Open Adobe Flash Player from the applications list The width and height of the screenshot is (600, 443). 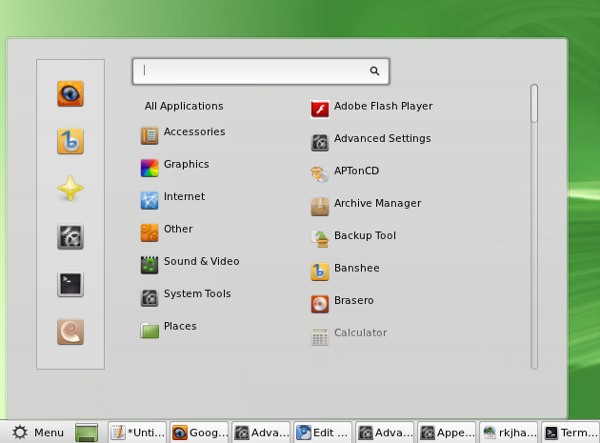click(371, 107)
